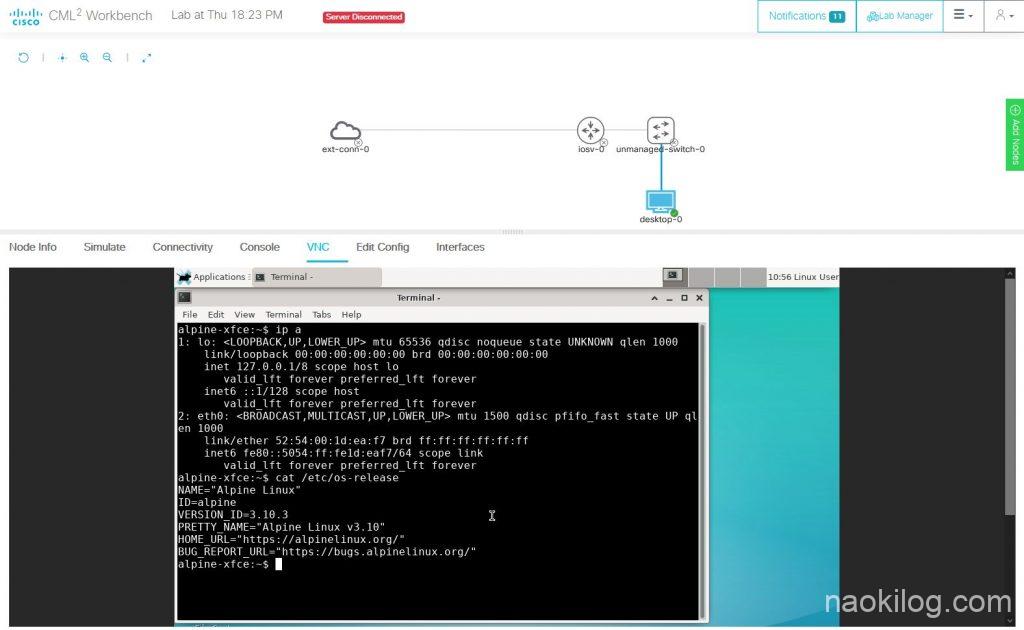Click the panel resize handle above tabs

coord(512,232)
